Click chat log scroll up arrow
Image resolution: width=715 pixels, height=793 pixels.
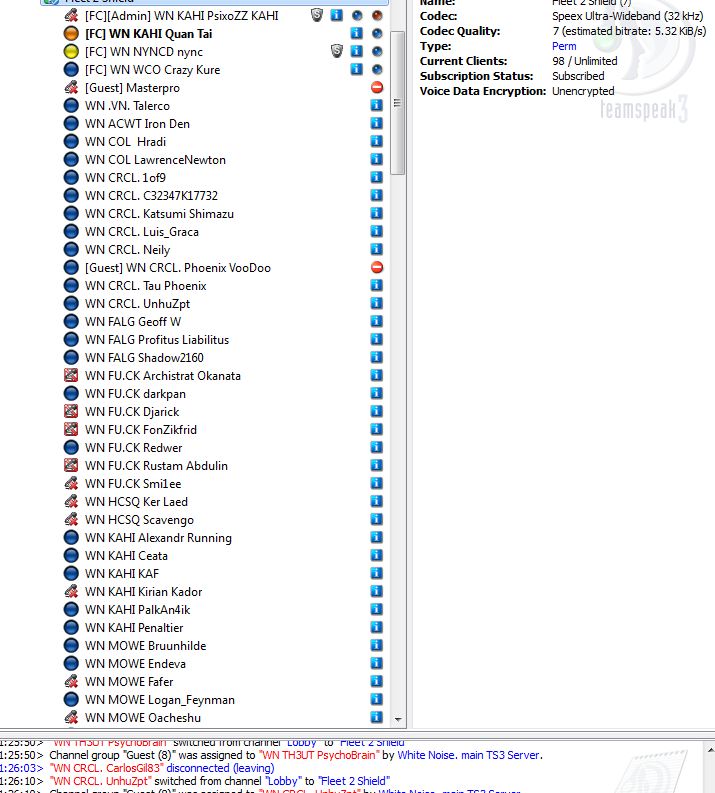click(x=710, y=751)
